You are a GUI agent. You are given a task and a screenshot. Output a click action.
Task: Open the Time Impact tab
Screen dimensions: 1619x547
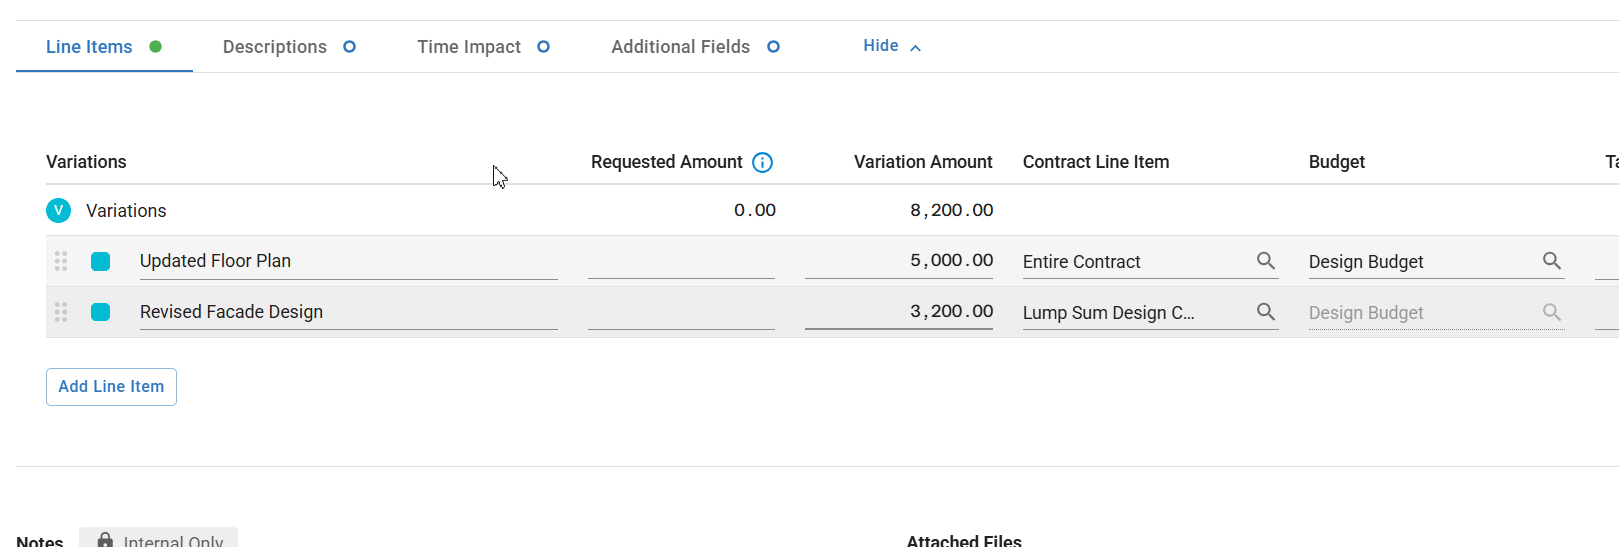[469, 47]
